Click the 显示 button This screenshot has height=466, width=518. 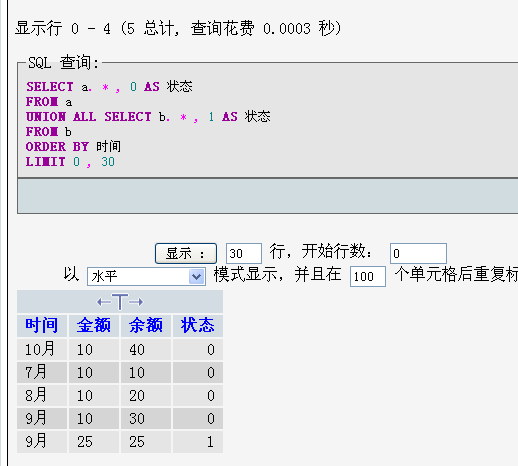pos(186,254)
